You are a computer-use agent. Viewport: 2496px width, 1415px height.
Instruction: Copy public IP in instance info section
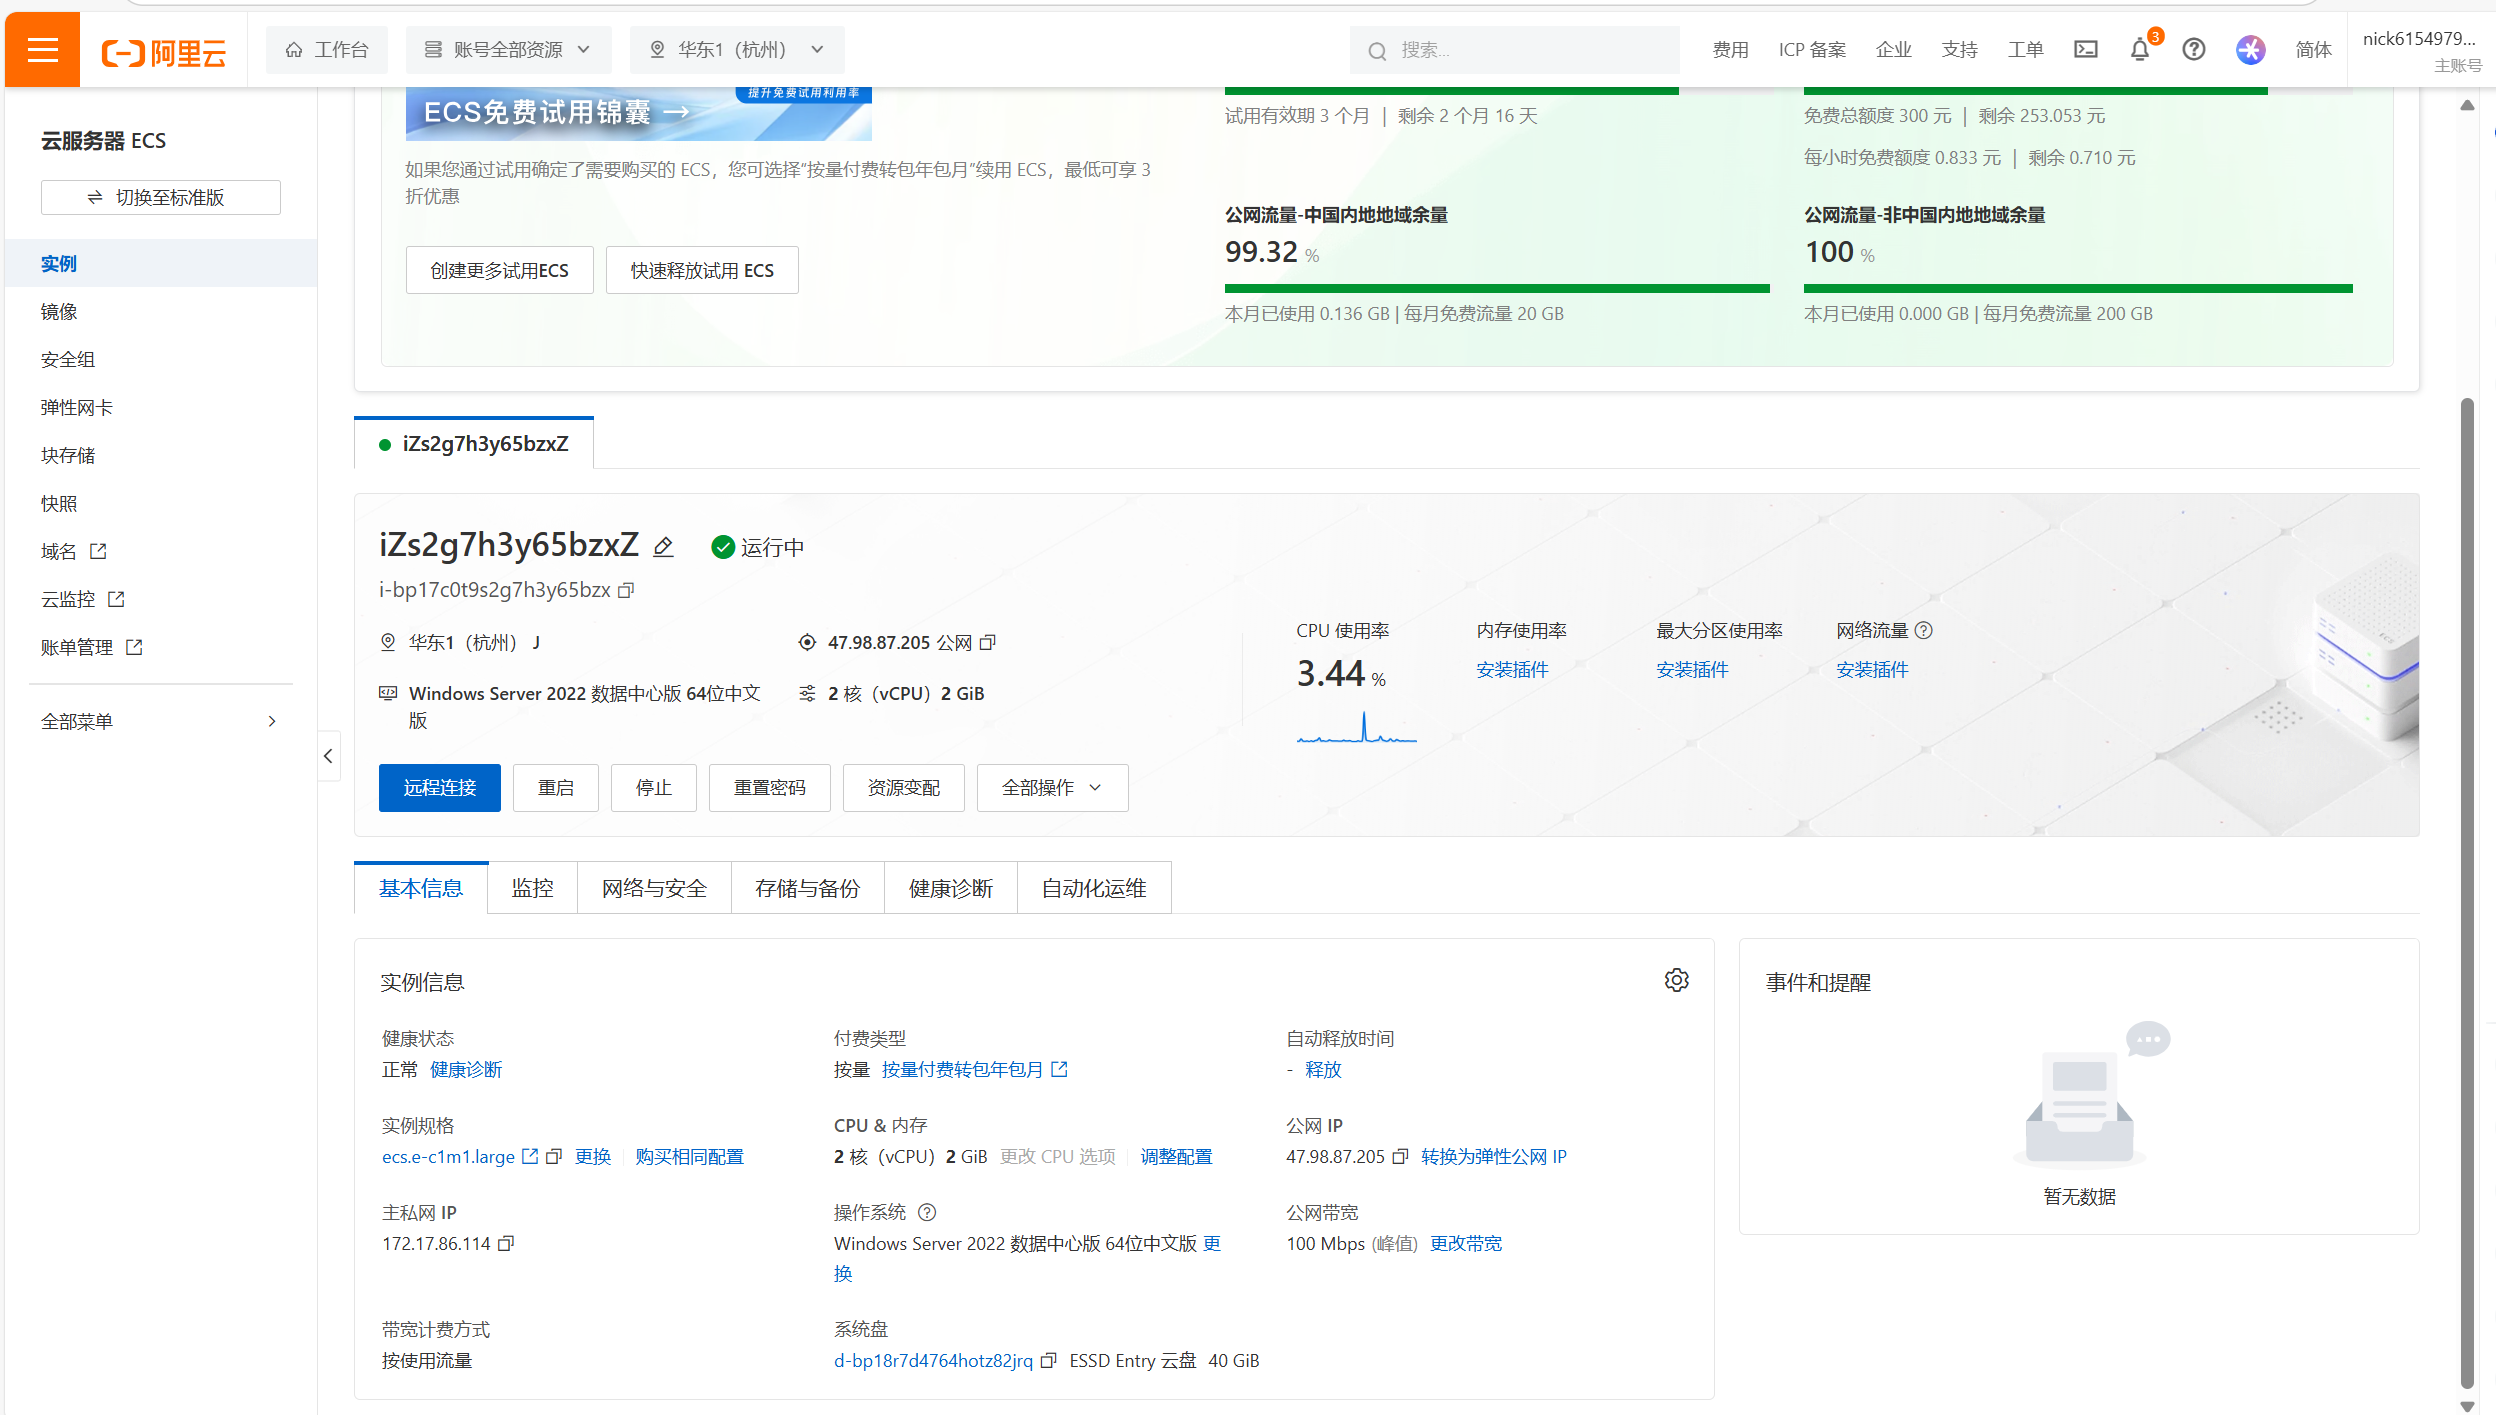pyautogui.click(x=1400, y=1156)
